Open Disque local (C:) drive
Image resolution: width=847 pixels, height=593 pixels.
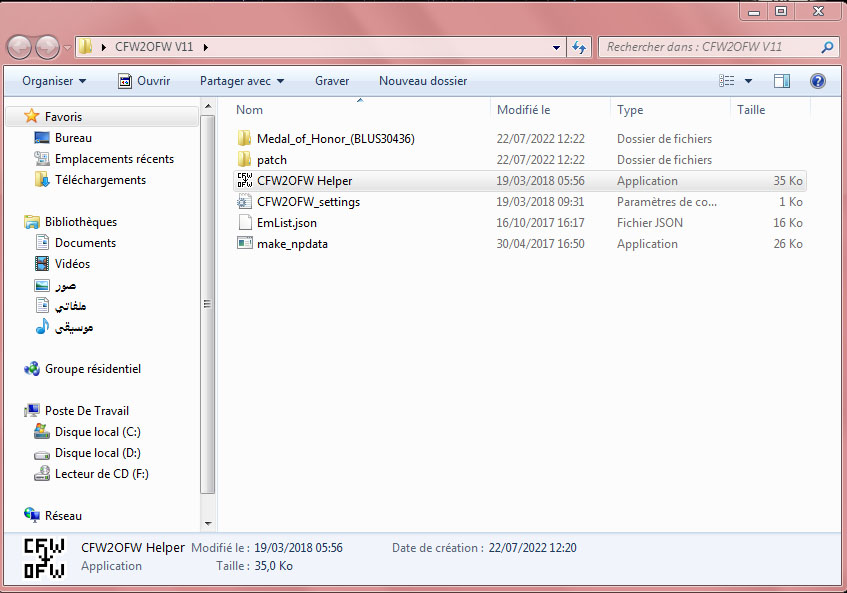97,432
